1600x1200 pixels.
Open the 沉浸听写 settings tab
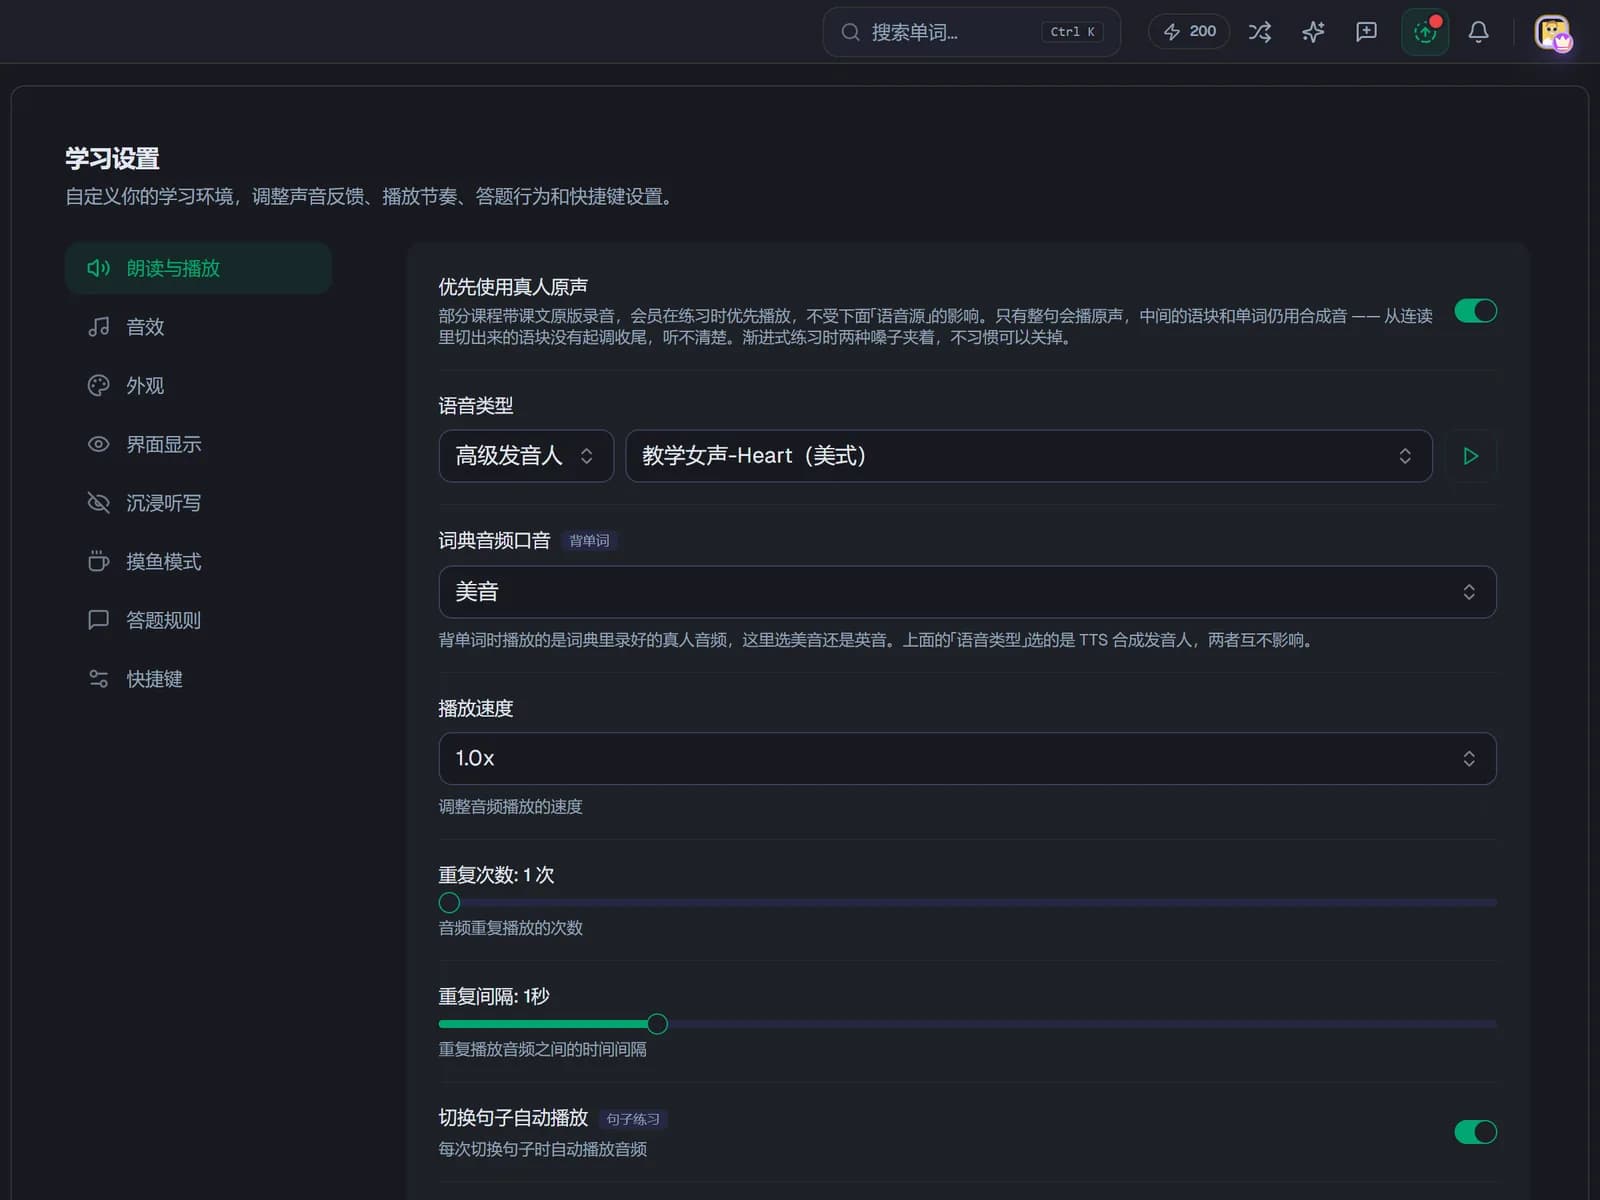pos(198,503)
